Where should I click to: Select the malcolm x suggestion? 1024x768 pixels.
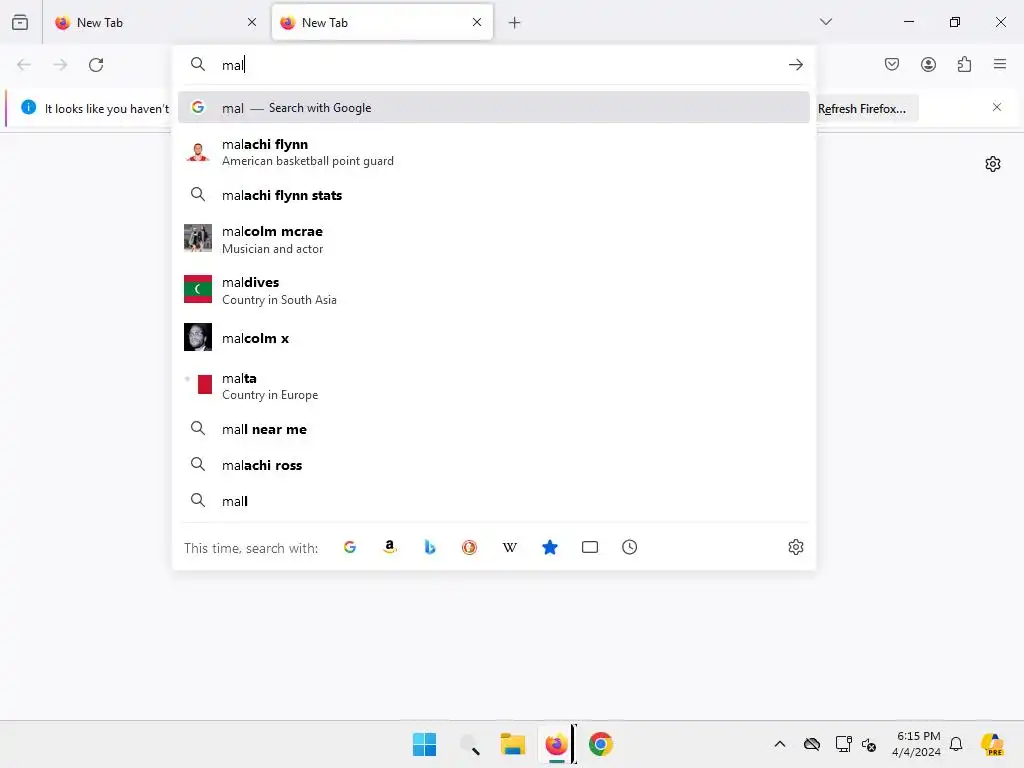(494, 338)
